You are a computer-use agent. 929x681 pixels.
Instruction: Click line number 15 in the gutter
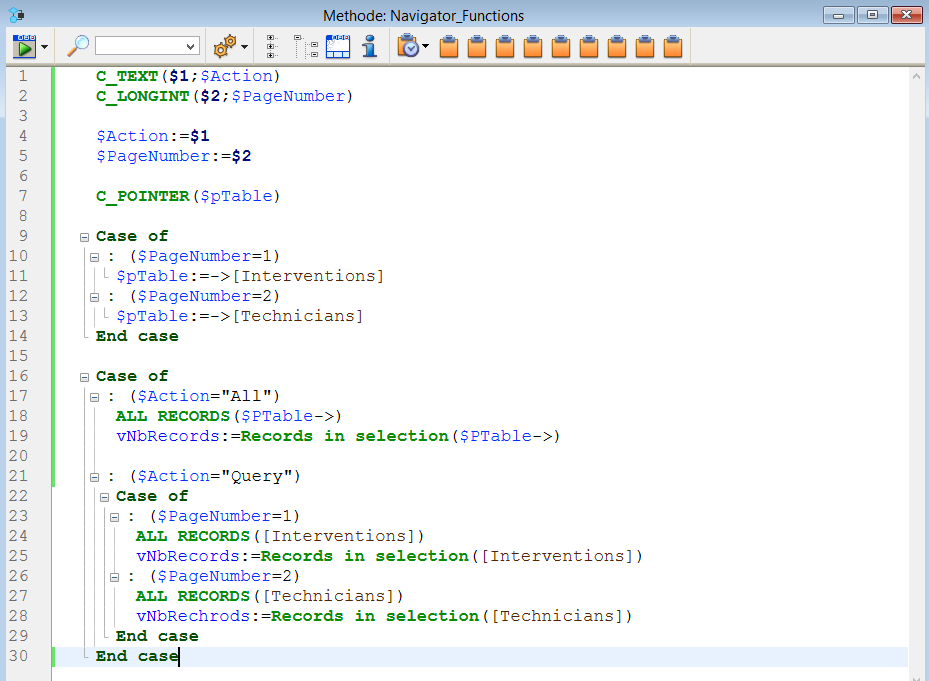click(x=22, y=356)
